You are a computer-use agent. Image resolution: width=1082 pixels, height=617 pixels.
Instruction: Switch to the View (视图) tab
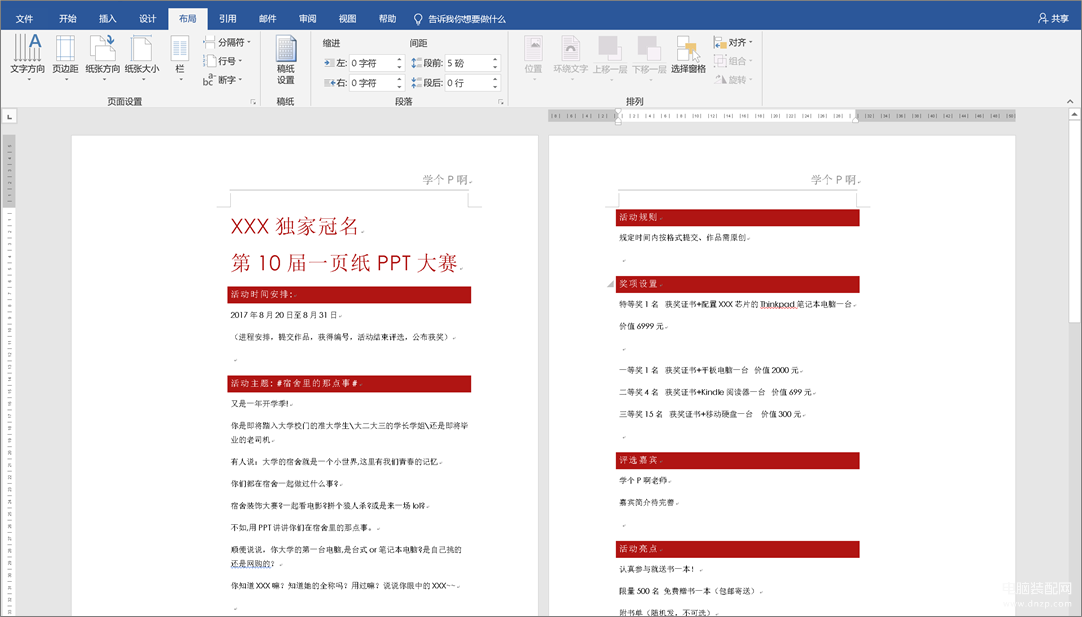point(348,19)
